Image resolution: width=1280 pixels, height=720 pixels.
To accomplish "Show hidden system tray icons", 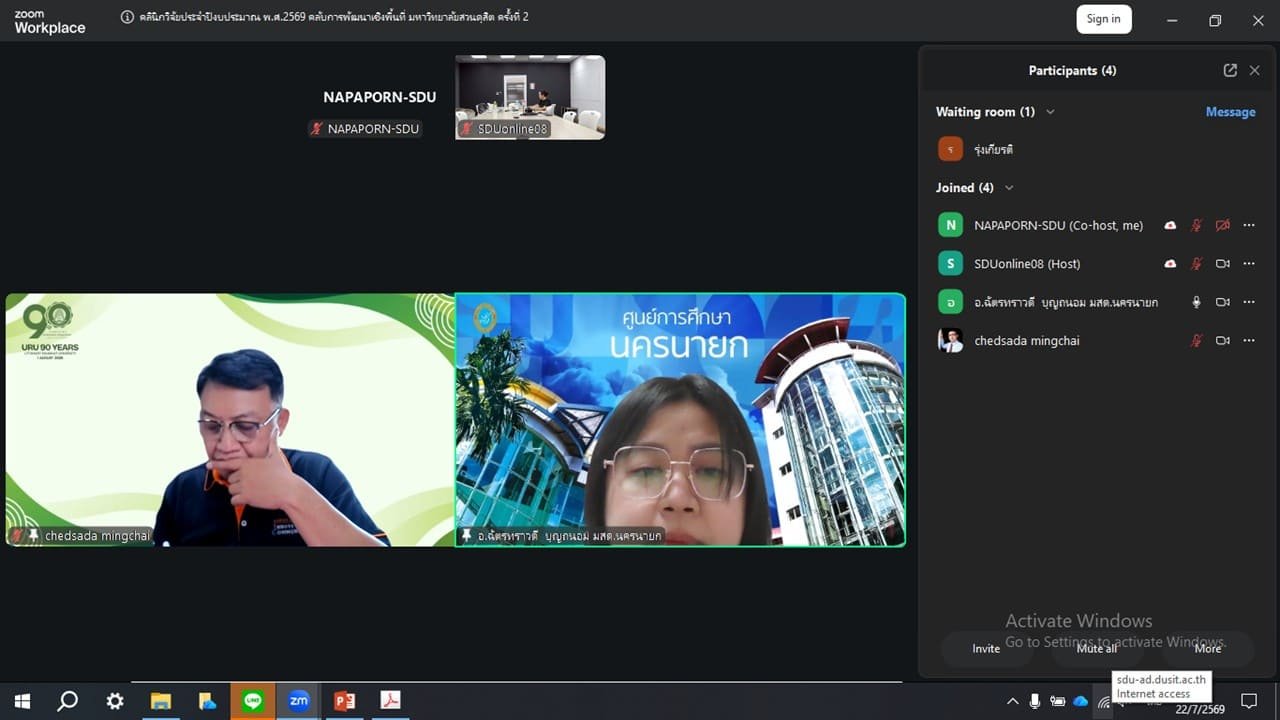I will pos(1012,701).
